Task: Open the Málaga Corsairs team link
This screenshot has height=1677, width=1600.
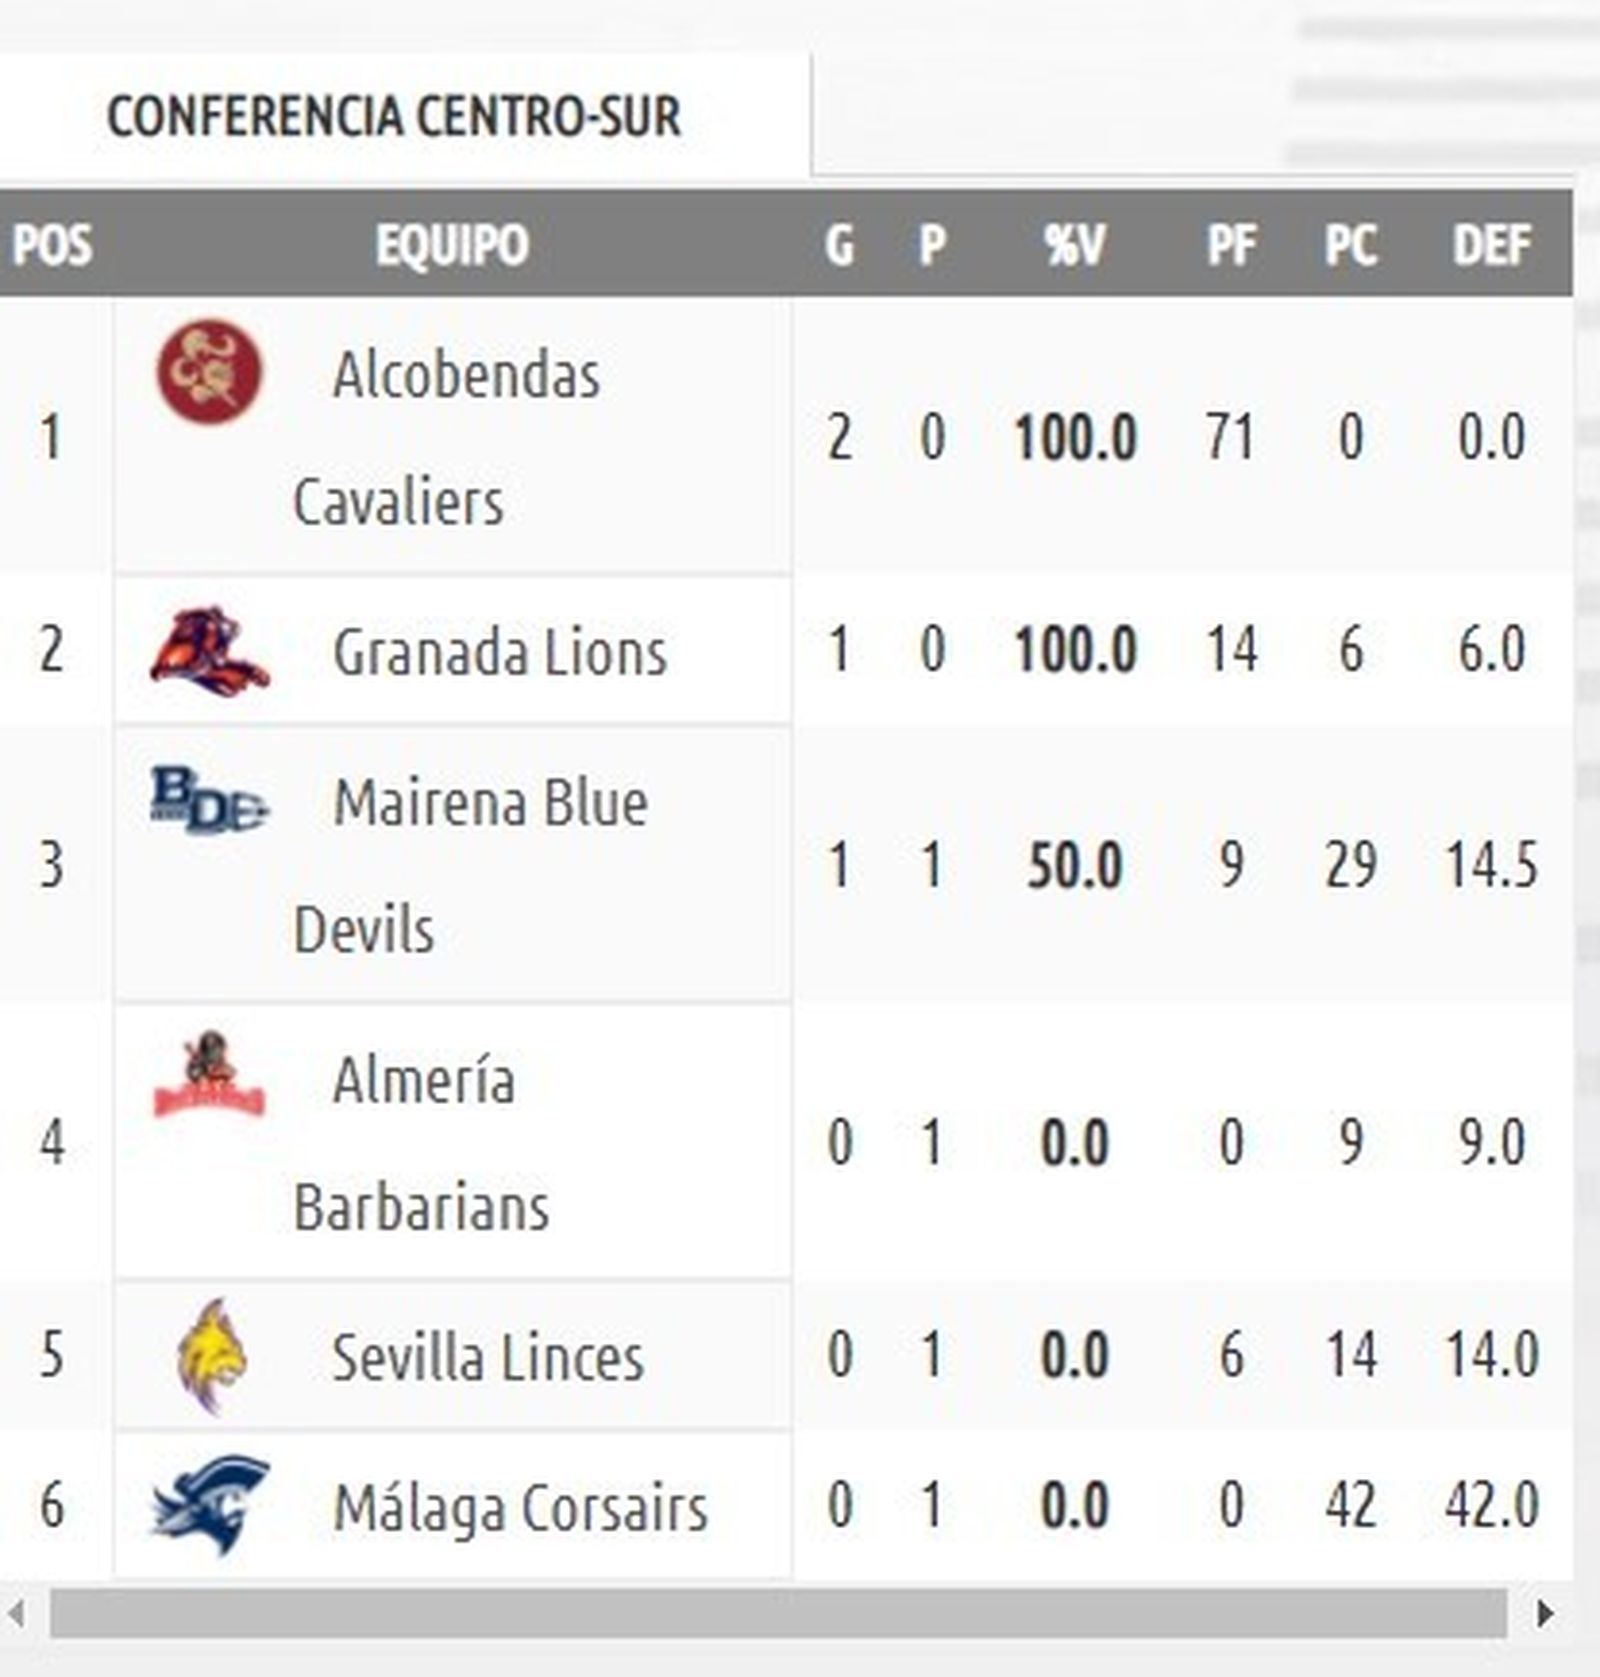Action: 520,1508
